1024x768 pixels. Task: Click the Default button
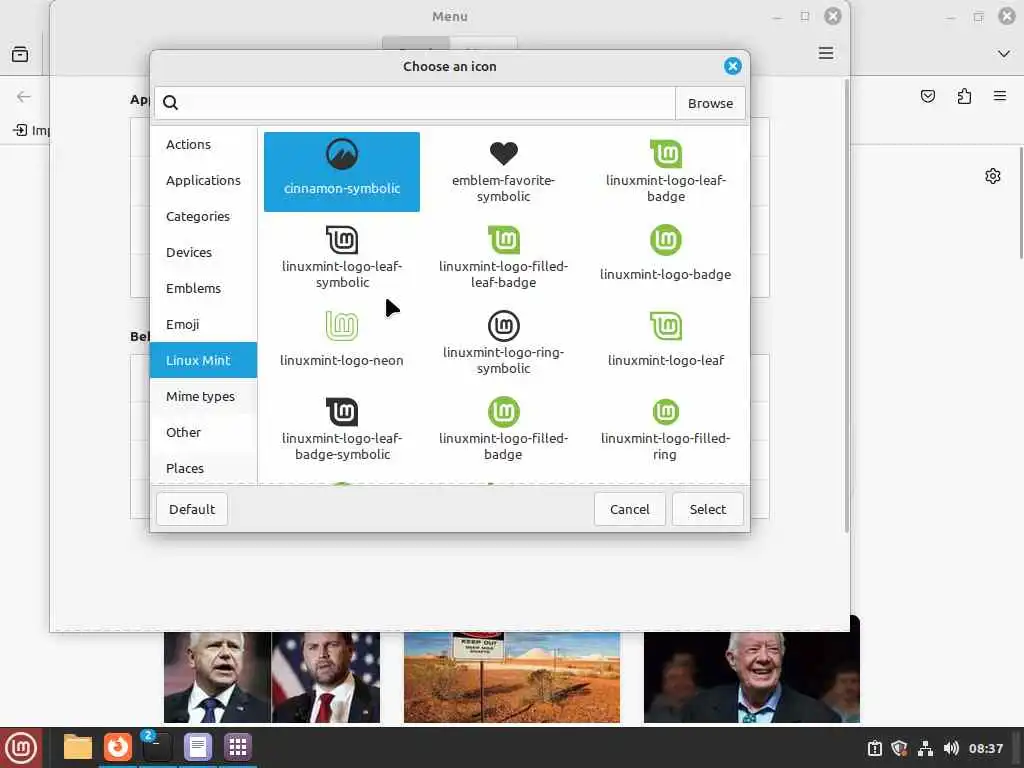pyautogui.click(x=191, y=509)
